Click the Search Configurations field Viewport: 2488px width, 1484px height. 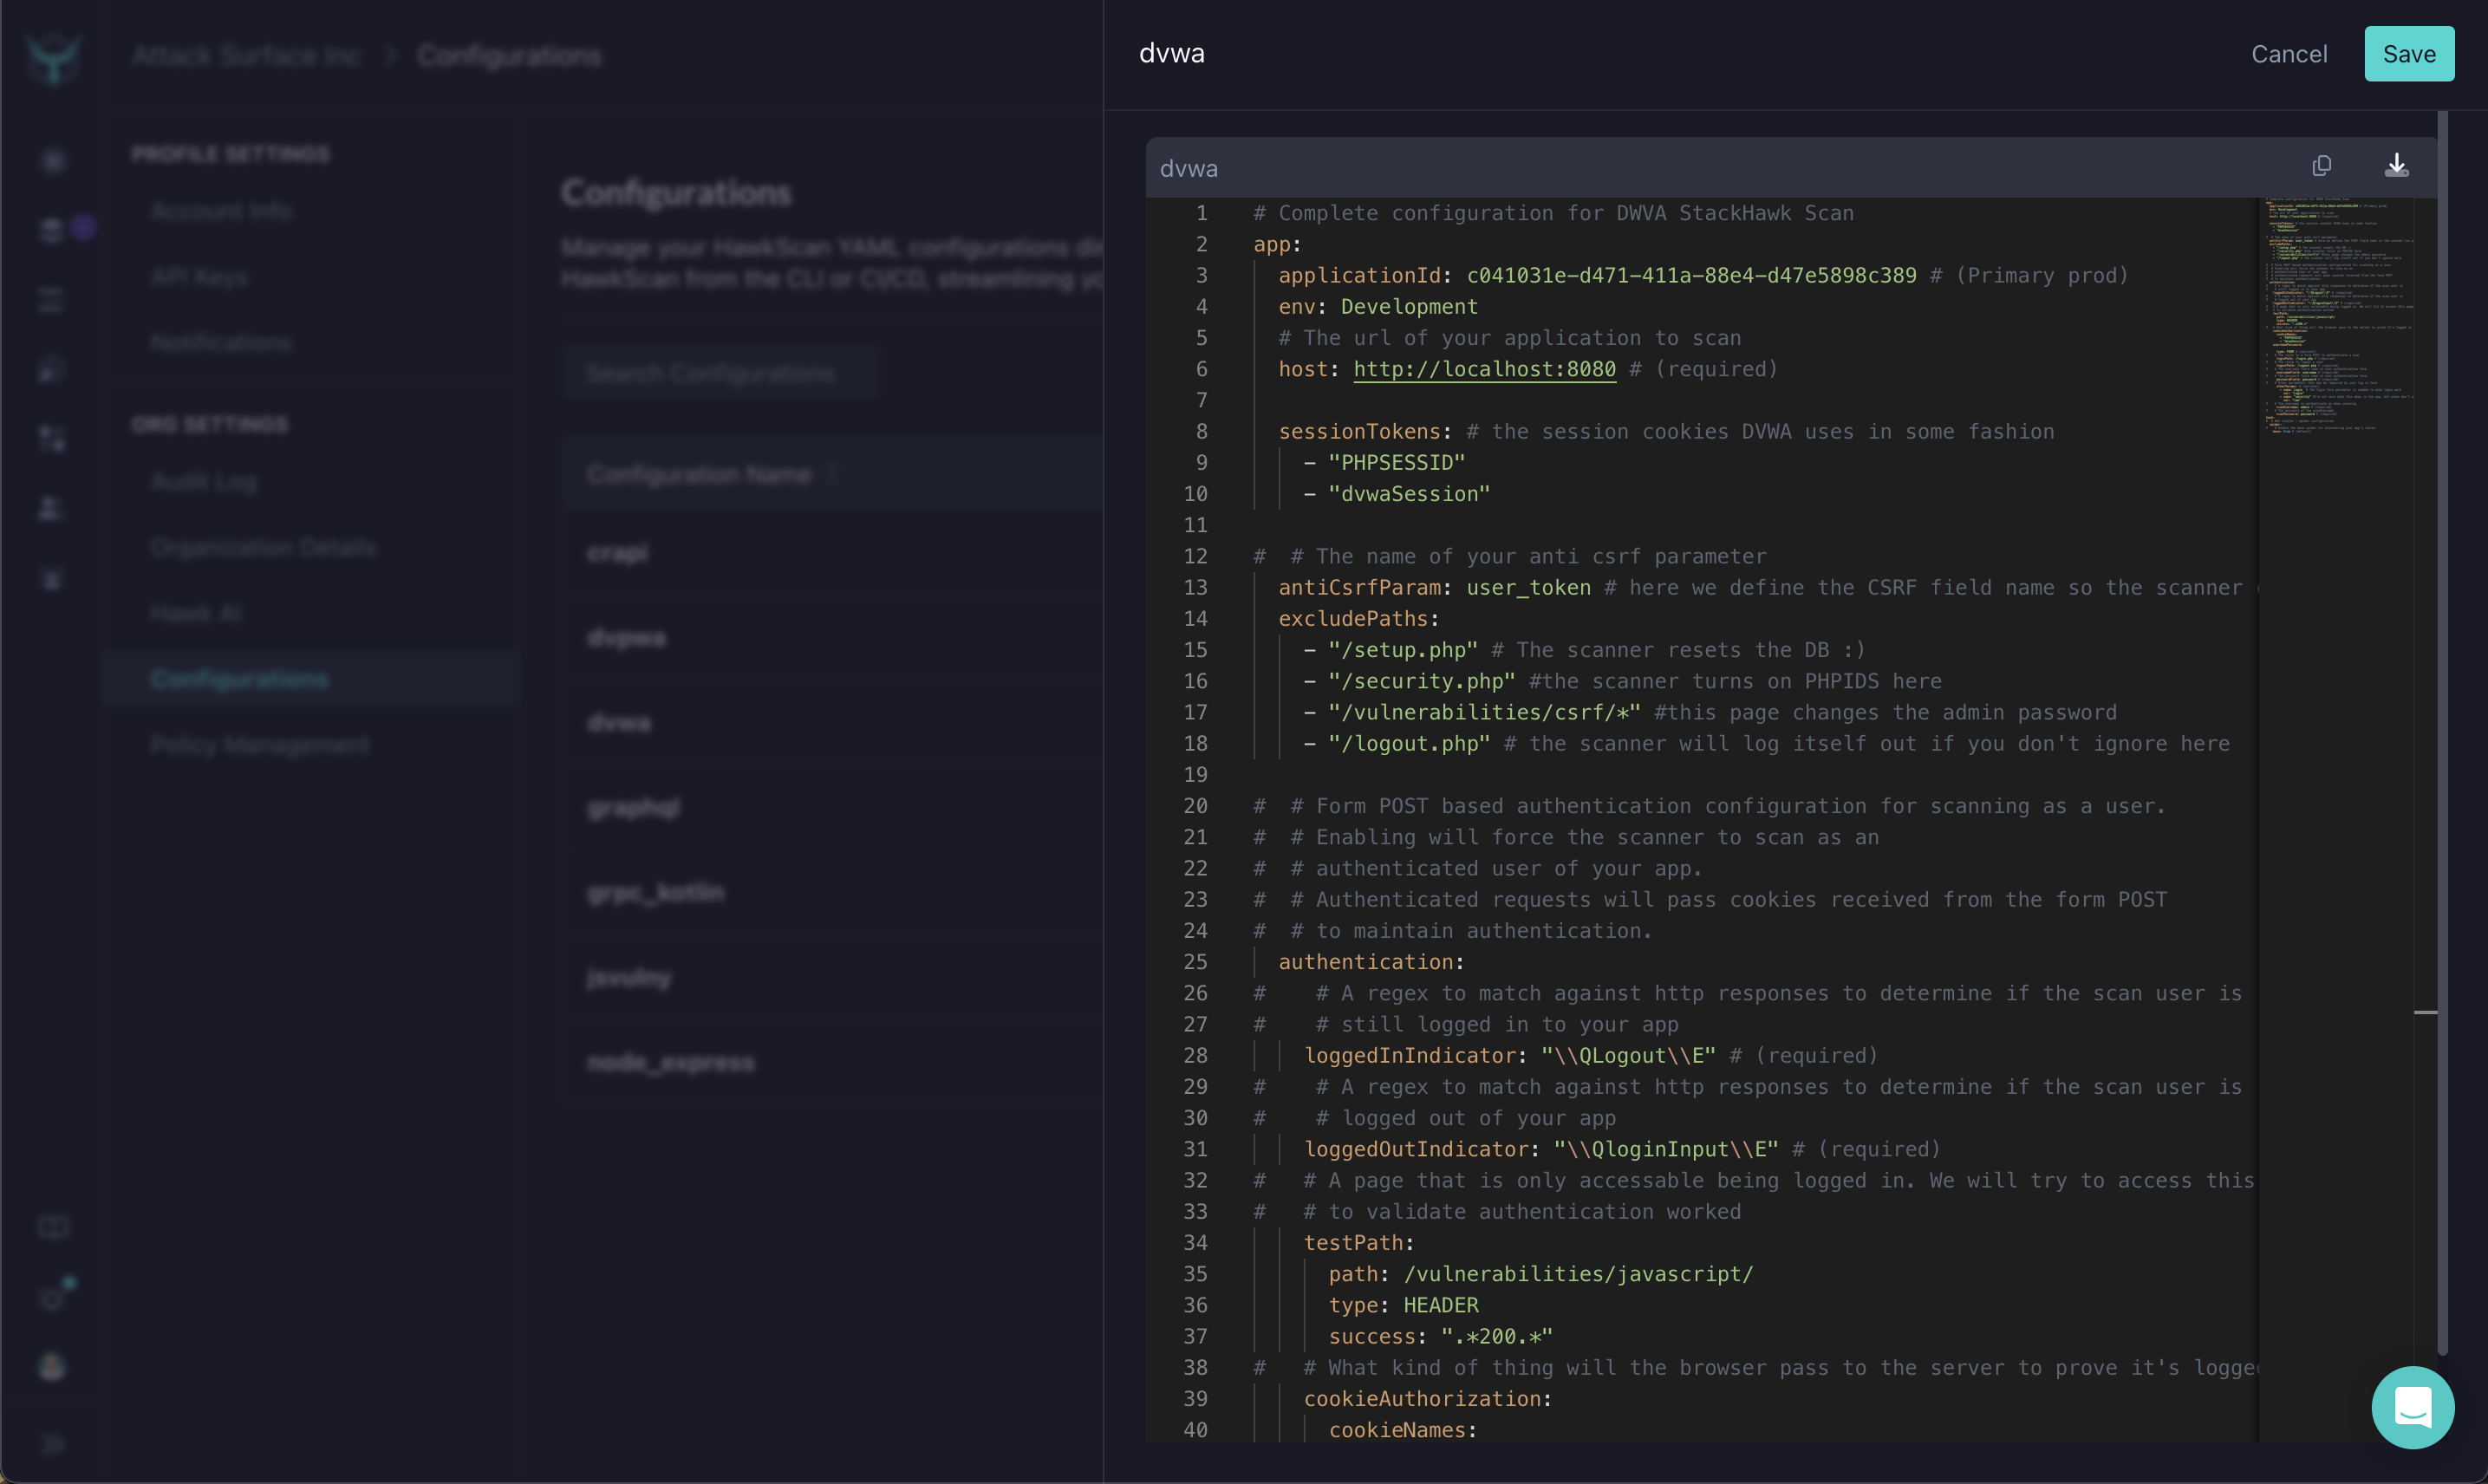720,373
